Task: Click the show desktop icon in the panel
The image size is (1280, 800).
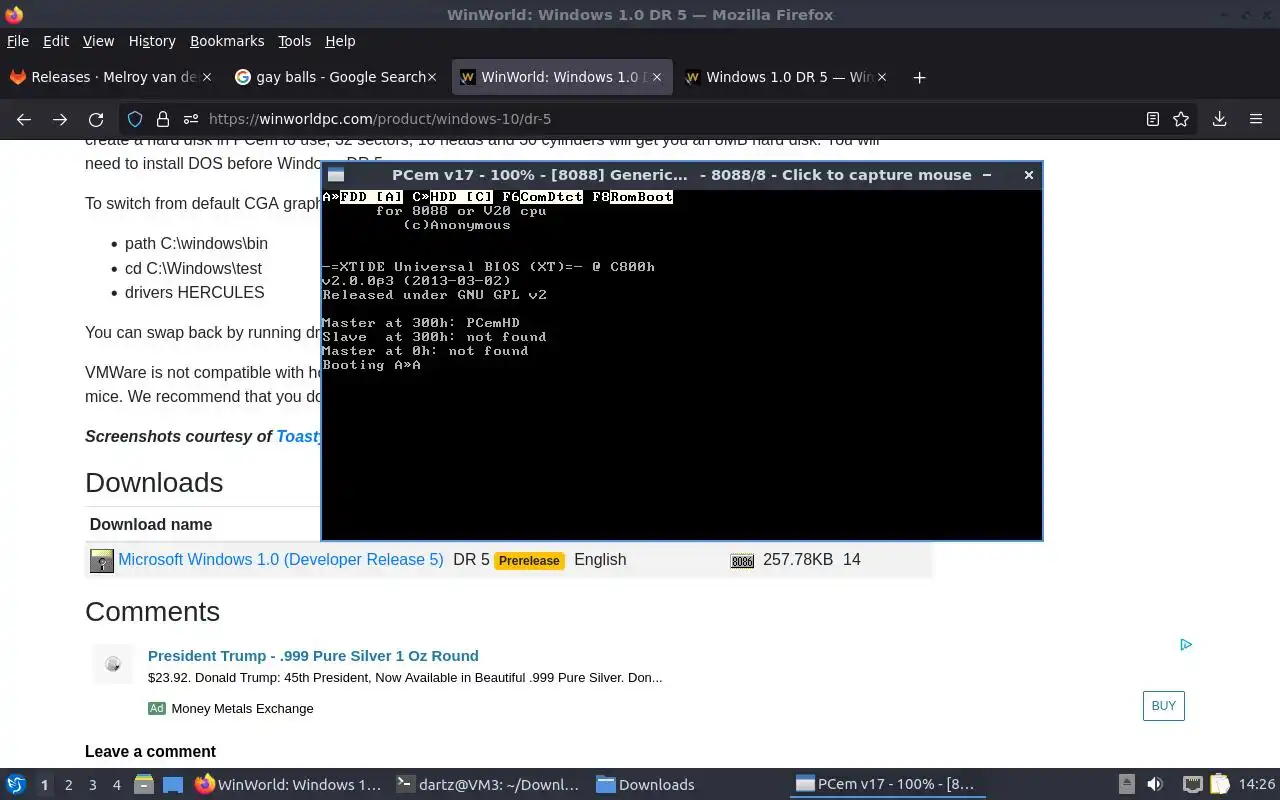Action: pyautogui.click(x=172, y=784)
